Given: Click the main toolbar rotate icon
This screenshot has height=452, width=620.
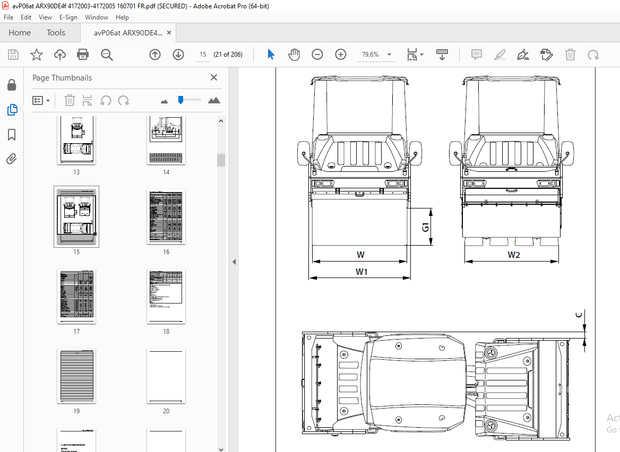Looking at the screenshot, I should click(593, 55).
